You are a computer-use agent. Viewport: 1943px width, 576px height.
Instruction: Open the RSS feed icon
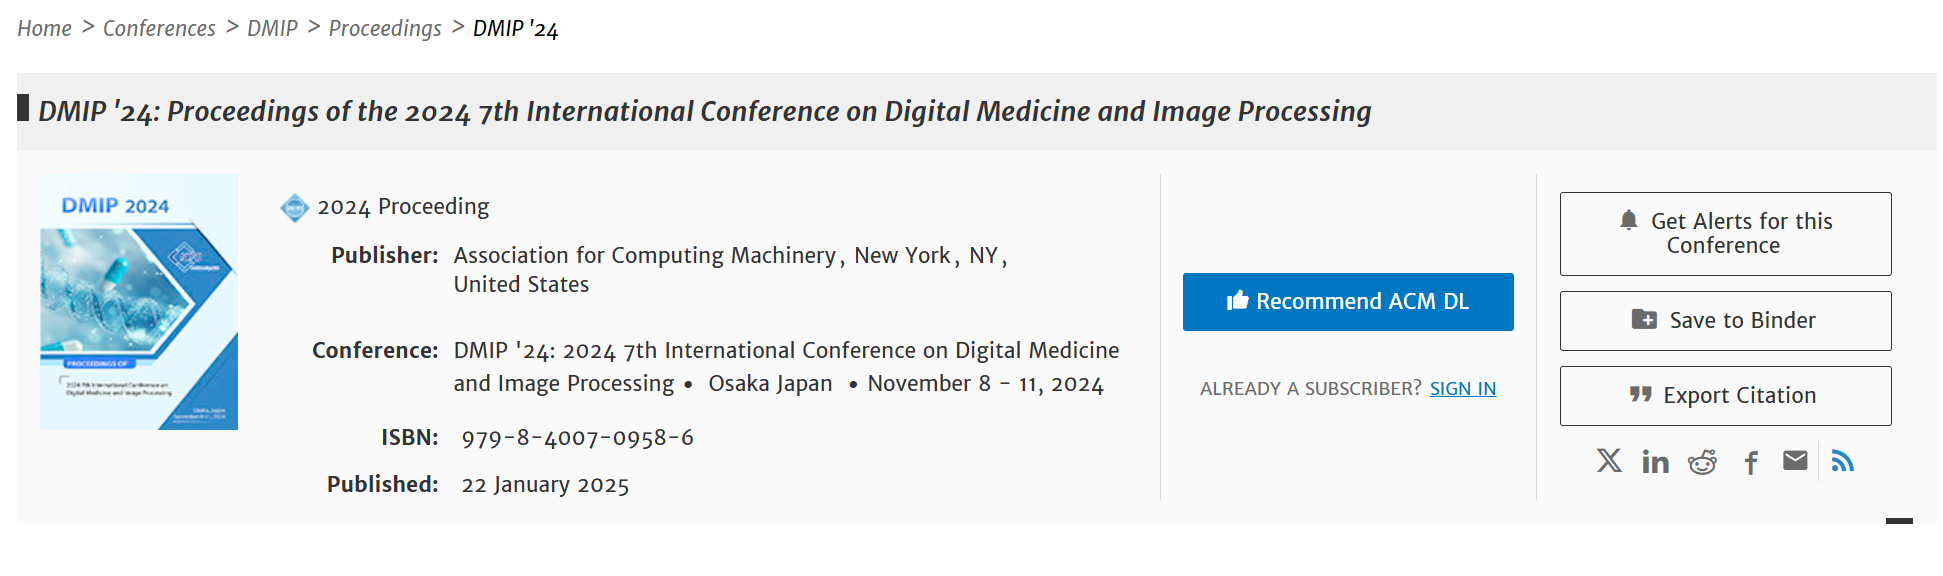point(1842,460)
